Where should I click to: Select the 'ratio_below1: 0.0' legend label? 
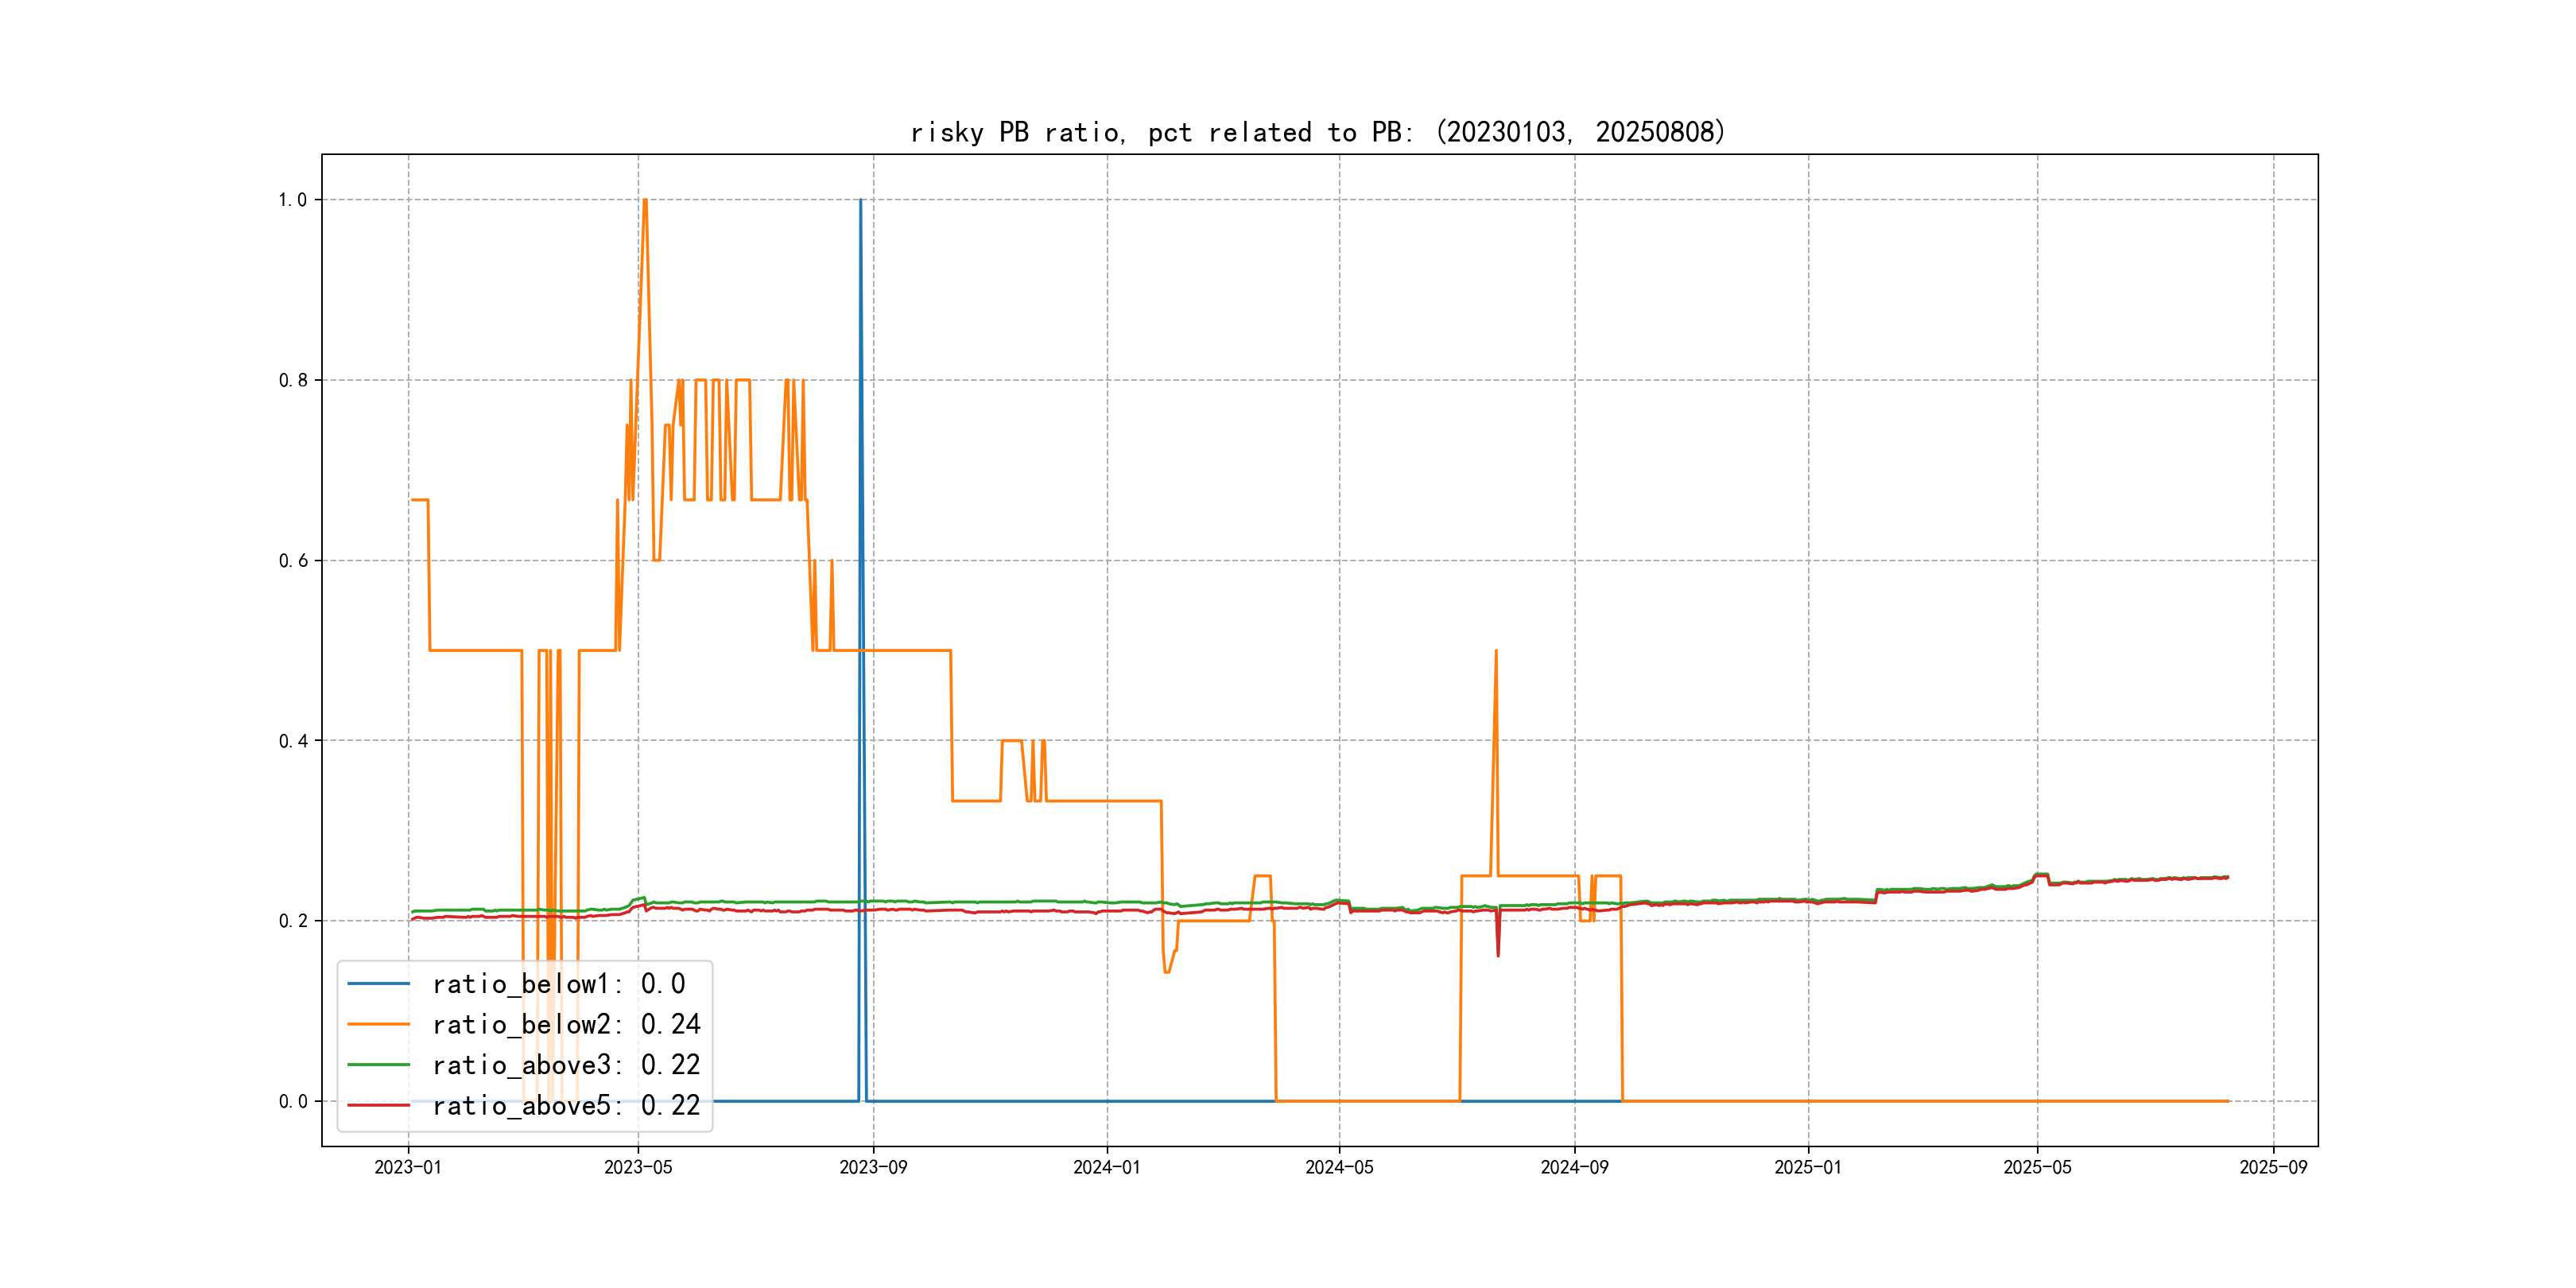point(558,984)
